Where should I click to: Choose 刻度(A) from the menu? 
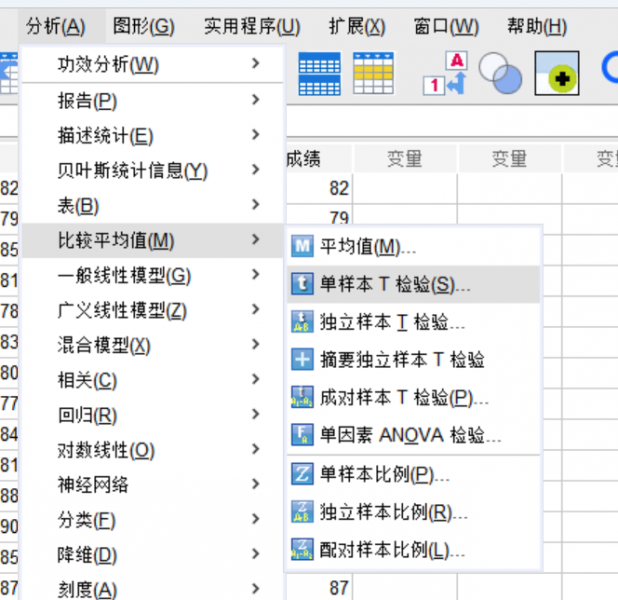pos(152,589)
